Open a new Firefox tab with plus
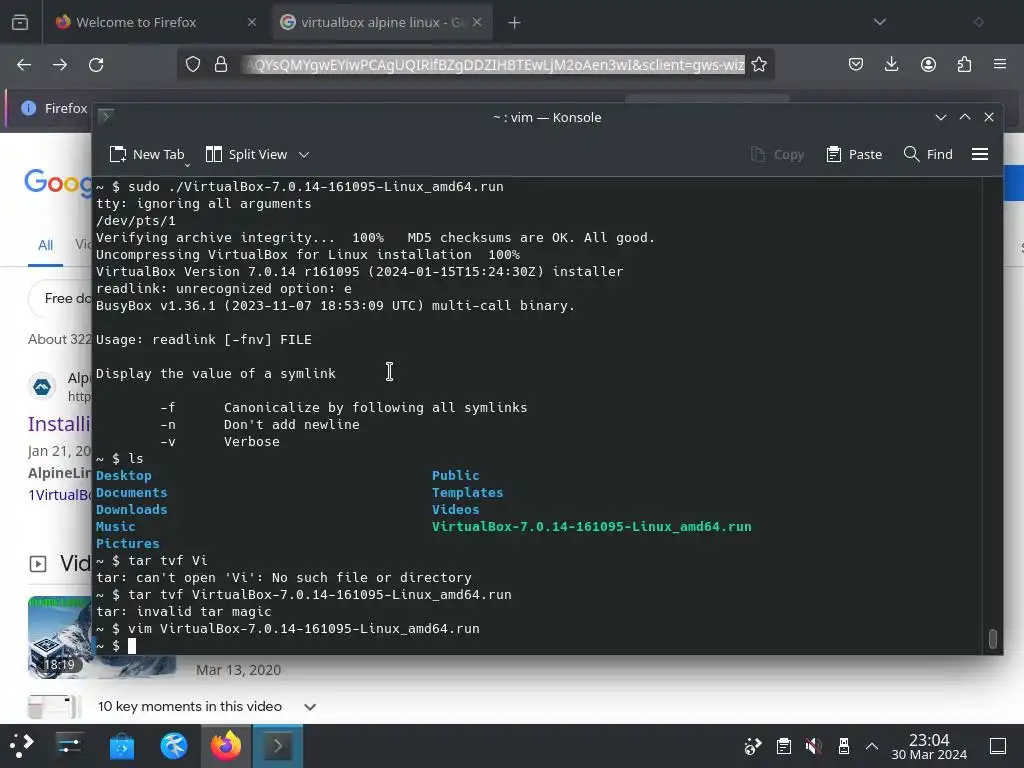Screen dimensions: 1024x768 [515, 23]
